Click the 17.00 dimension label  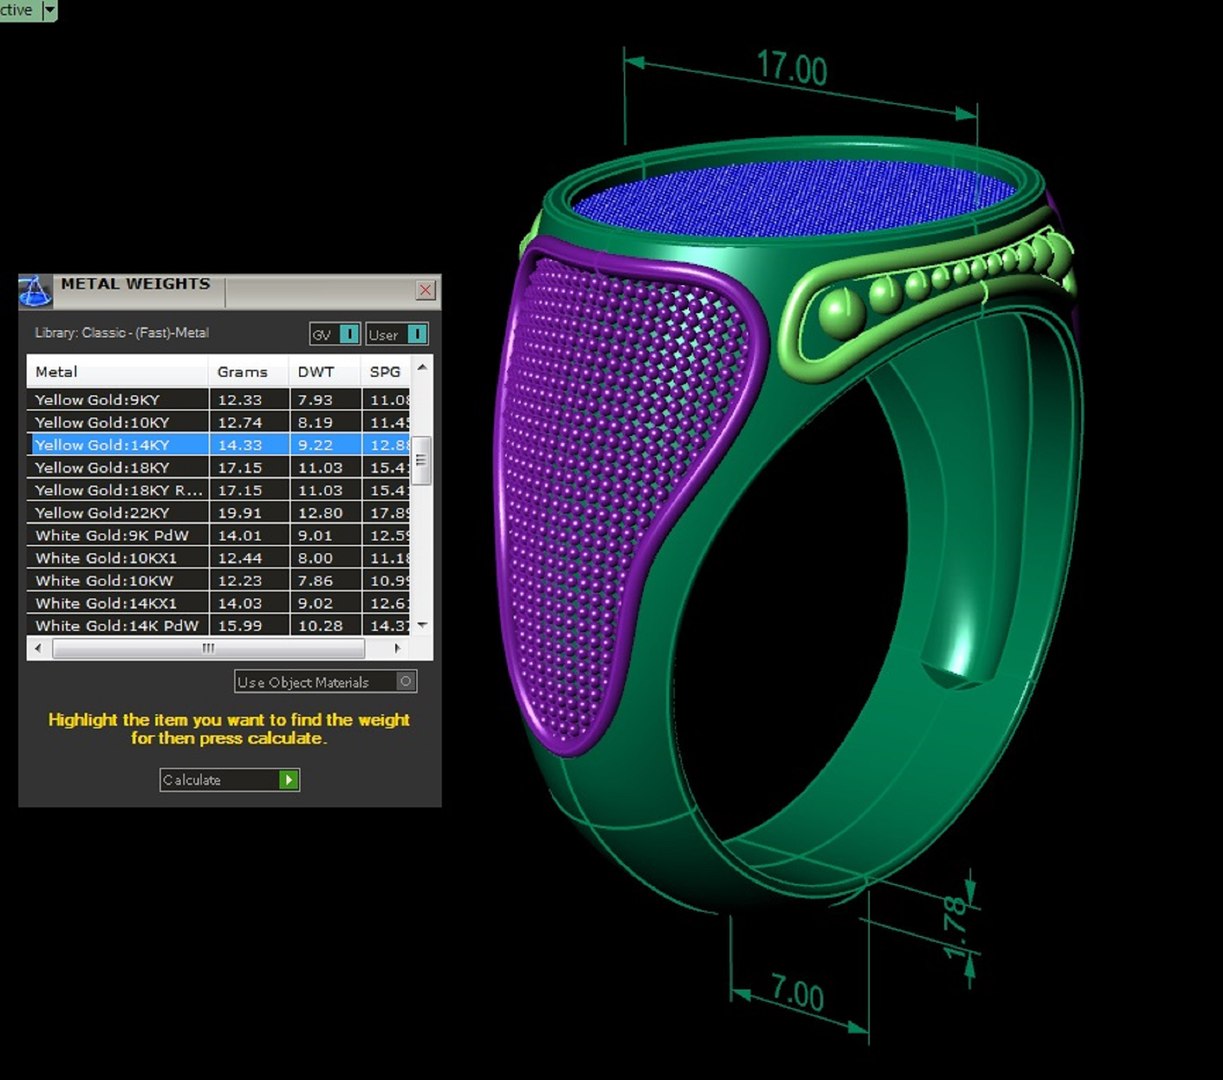coord(792,68)
